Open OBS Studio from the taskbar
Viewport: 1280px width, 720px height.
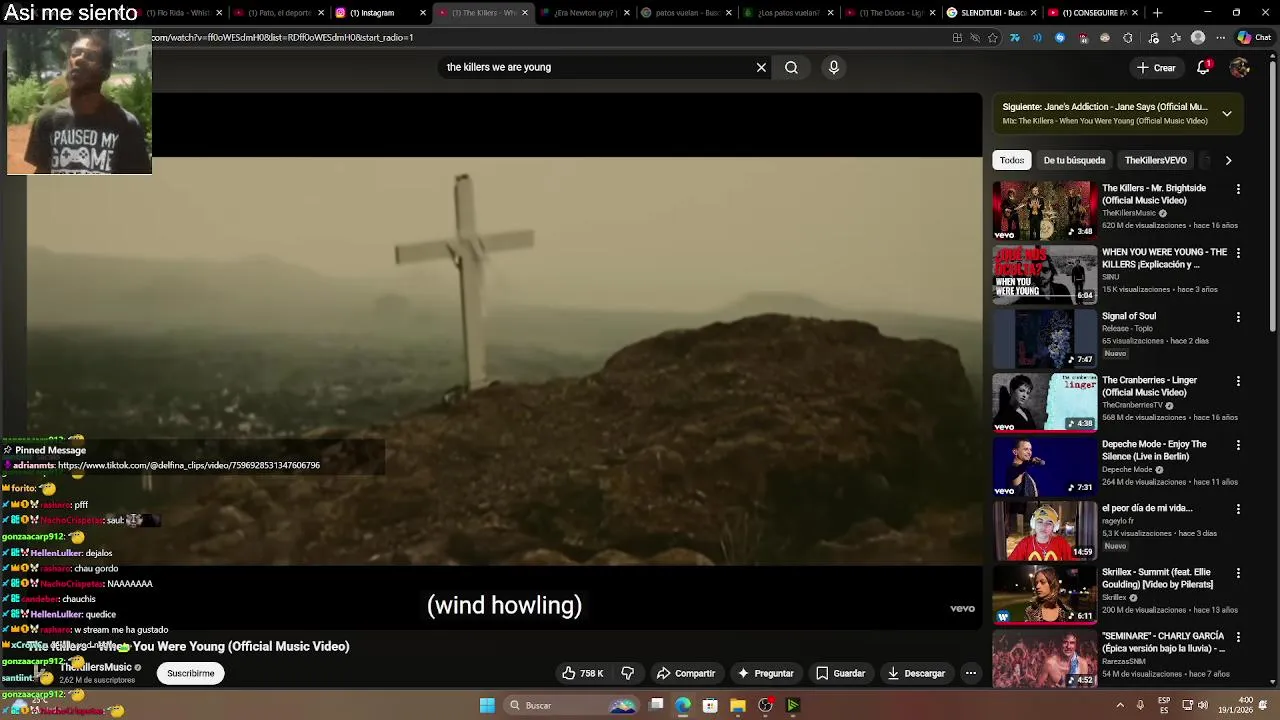coord(765,705)
